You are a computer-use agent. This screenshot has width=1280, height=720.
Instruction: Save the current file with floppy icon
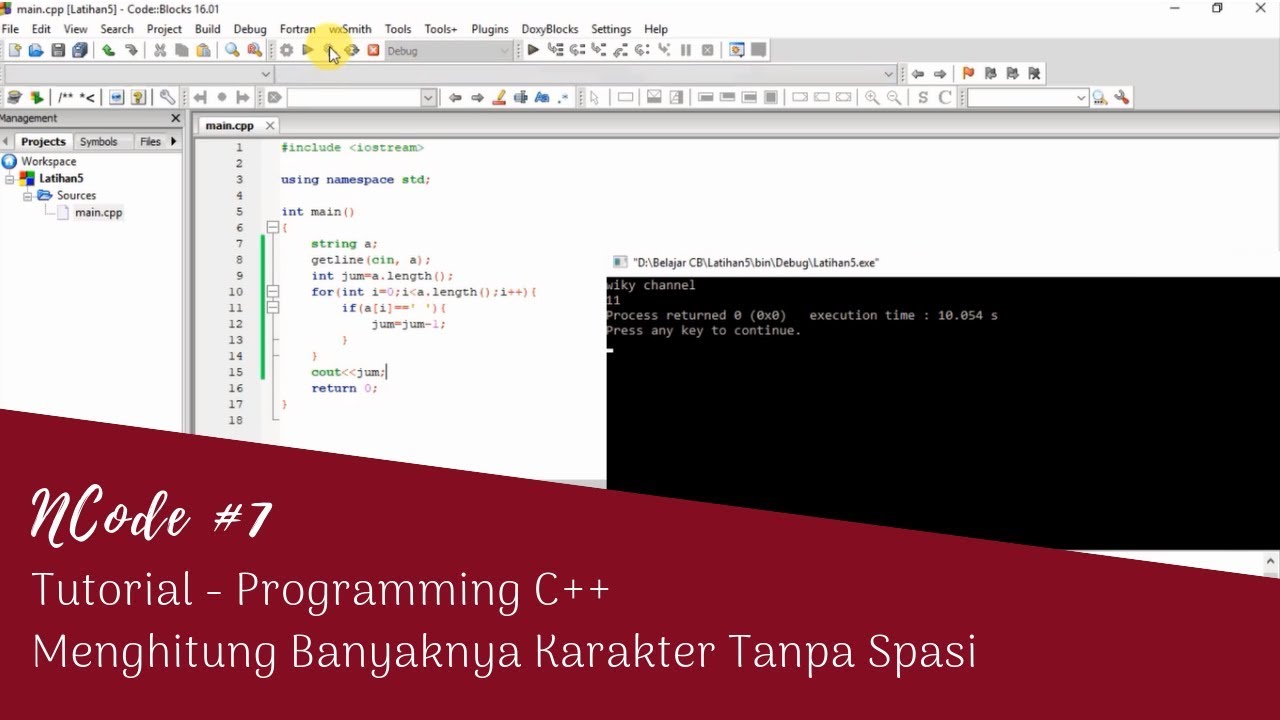pos(58,50)
